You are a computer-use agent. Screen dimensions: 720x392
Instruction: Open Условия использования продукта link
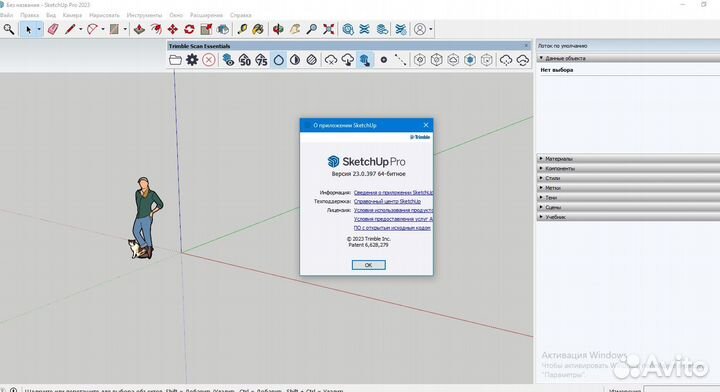(393, 210)
